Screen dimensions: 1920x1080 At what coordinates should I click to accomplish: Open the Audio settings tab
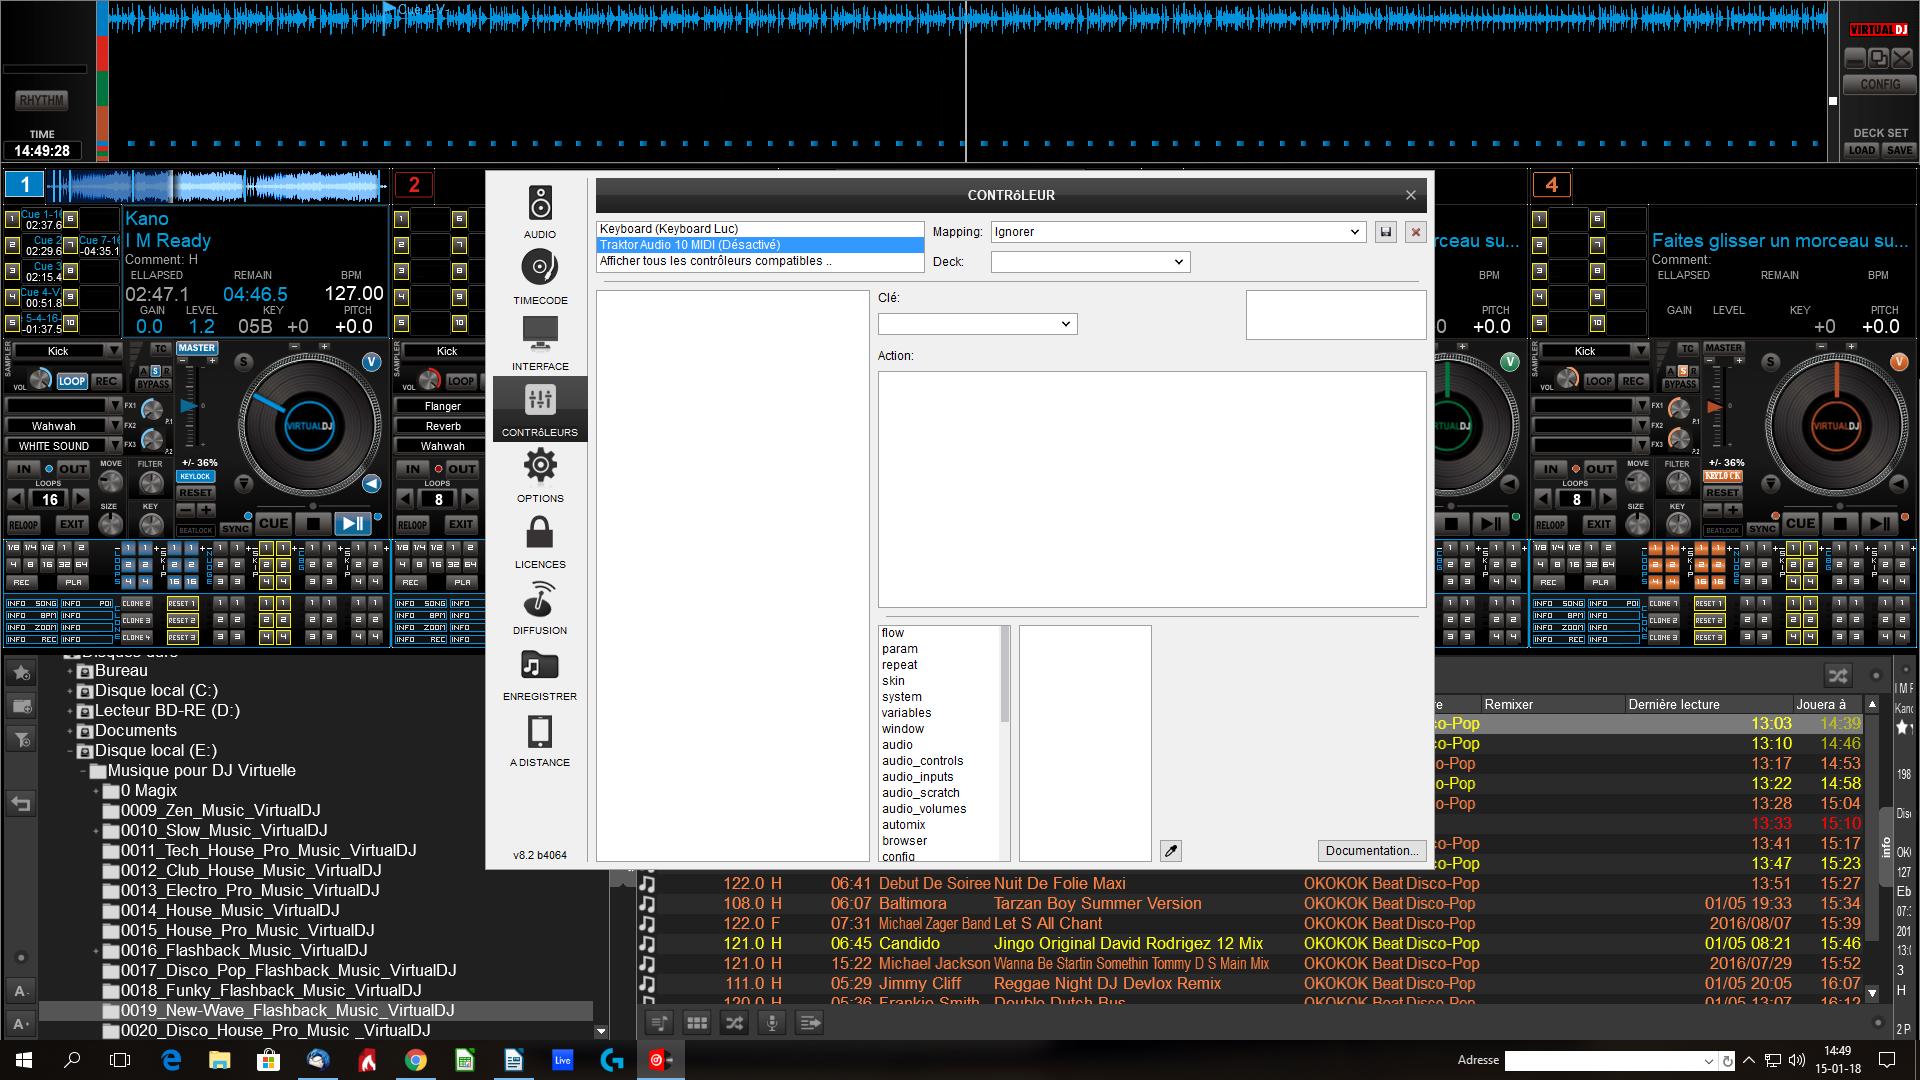point(540,212)
